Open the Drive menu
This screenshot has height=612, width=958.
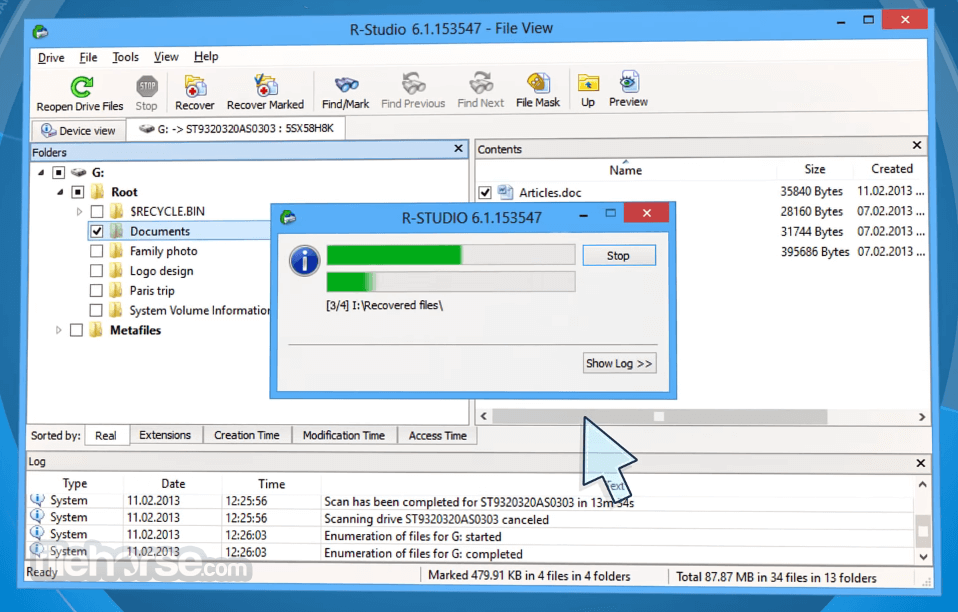[51, 58]
